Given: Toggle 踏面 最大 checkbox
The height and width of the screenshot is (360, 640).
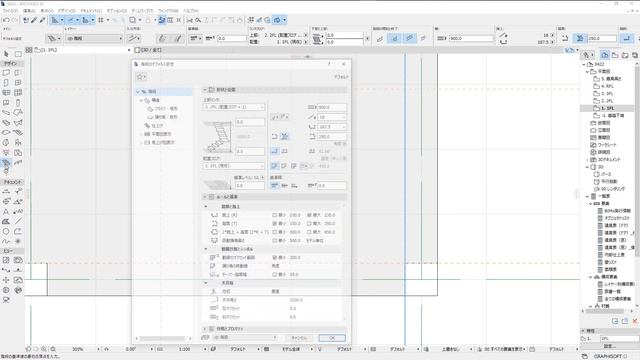Looking at the screenshot, I should tap(309, 224).
